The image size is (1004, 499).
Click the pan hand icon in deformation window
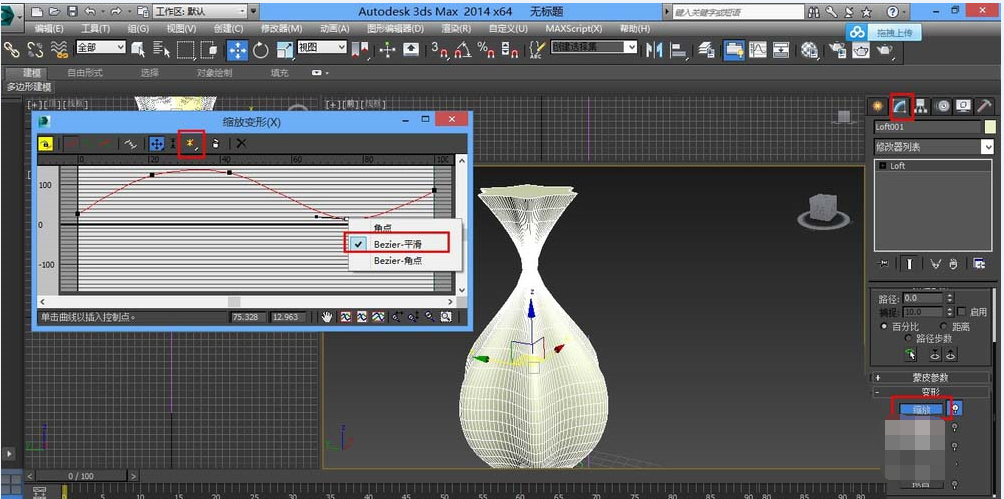tap(326, 317)
